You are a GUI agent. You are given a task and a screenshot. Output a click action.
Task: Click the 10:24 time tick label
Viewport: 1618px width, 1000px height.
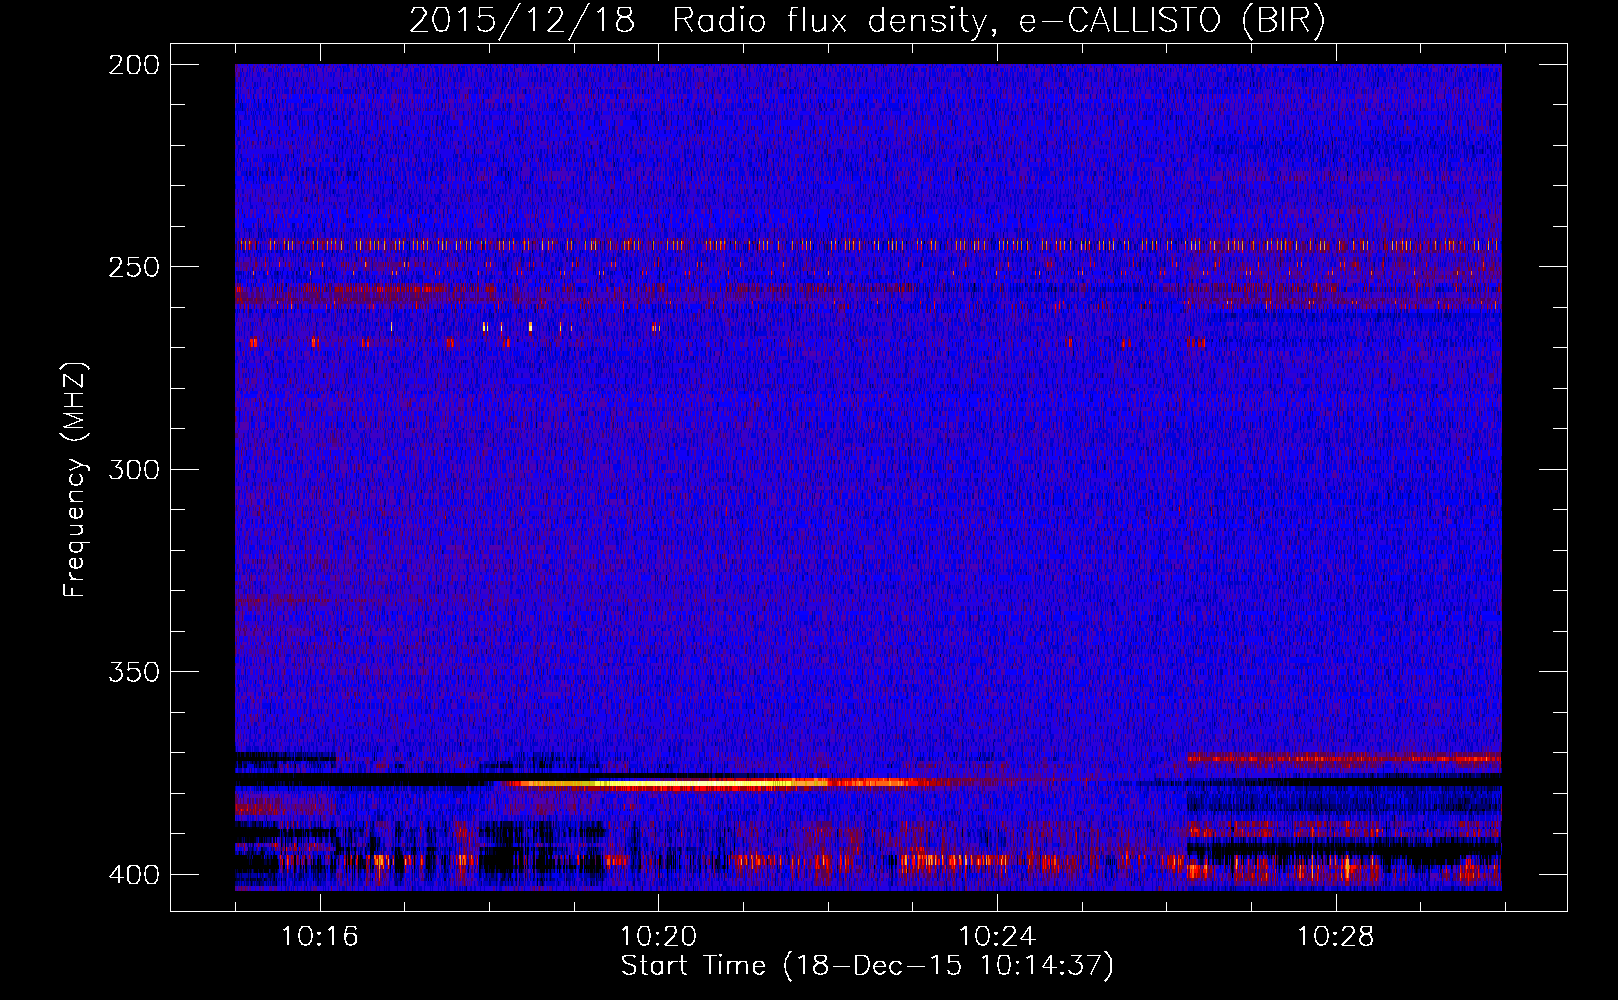(997, 937)
